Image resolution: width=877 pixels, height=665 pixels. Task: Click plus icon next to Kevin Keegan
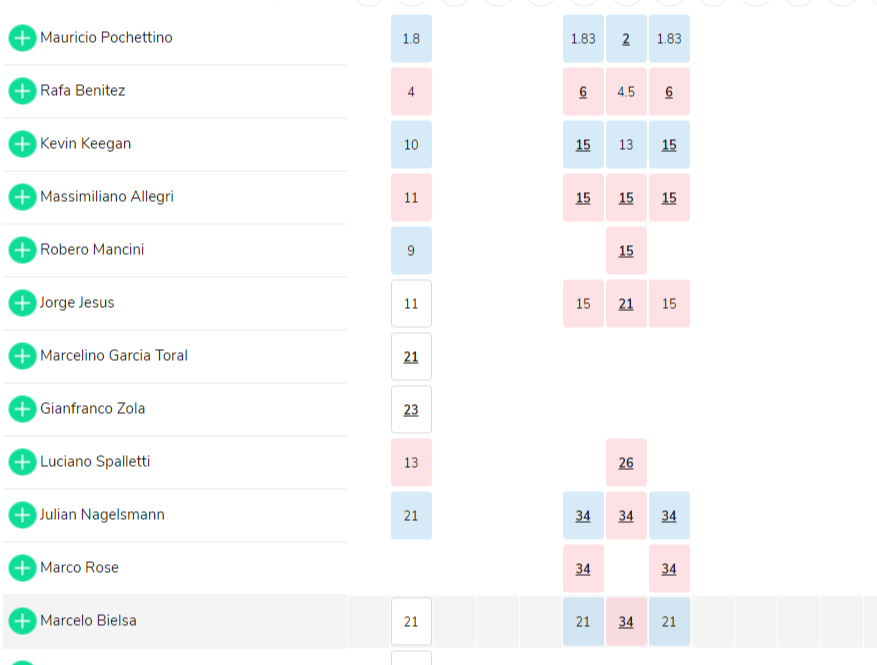pos(22,144)
